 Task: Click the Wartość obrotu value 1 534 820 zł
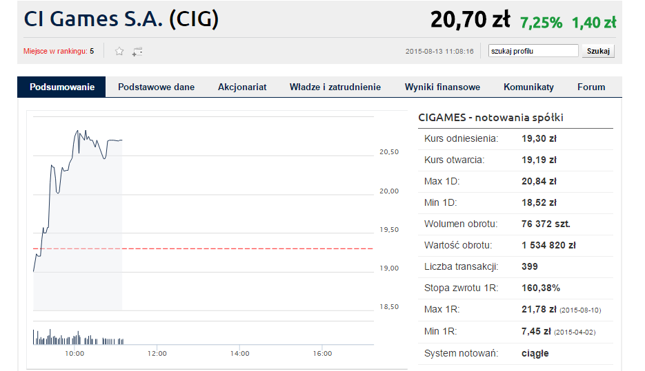pyautogui.click(x=549, y=245)
